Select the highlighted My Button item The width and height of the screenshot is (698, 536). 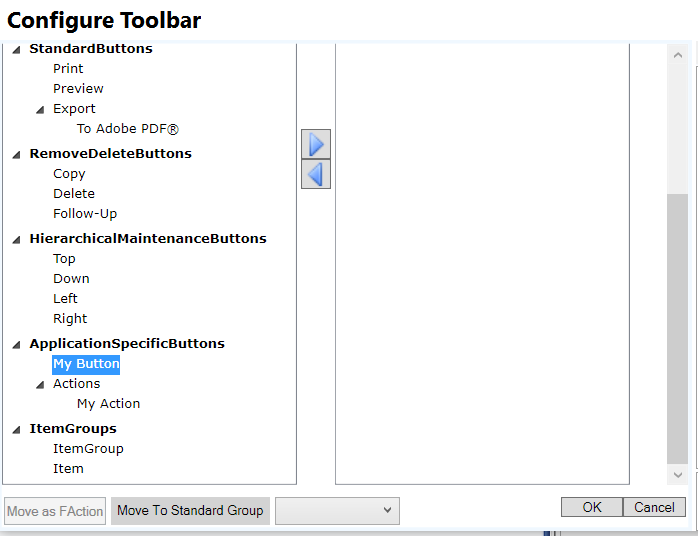[x=86, y=364]
